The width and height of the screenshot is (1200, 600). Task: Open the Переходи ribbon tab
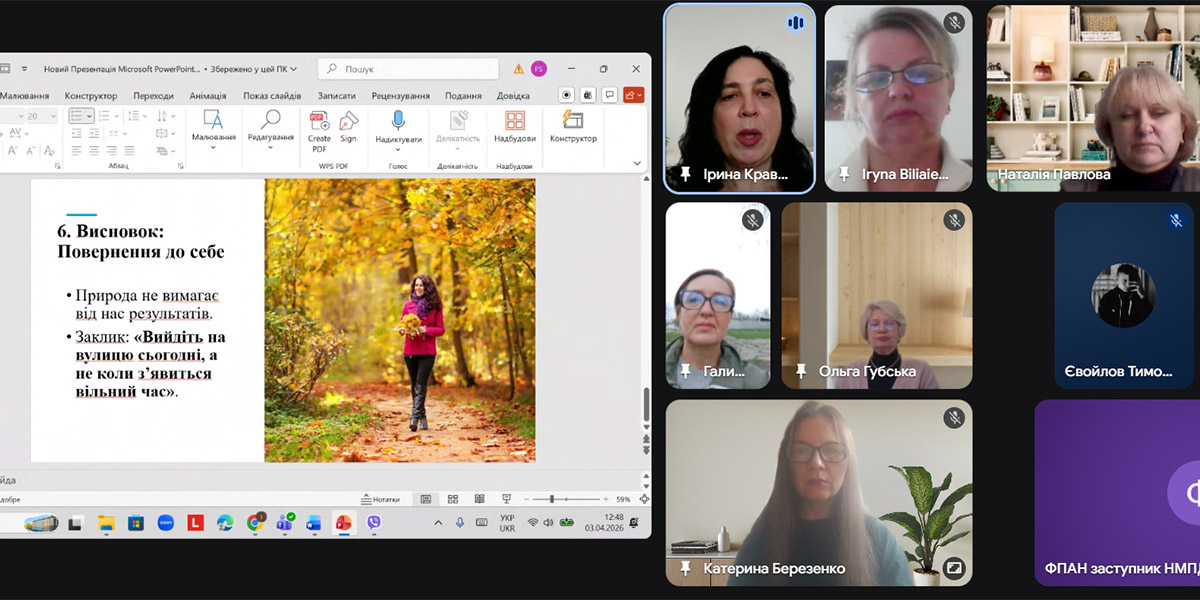tap(153, 96)
